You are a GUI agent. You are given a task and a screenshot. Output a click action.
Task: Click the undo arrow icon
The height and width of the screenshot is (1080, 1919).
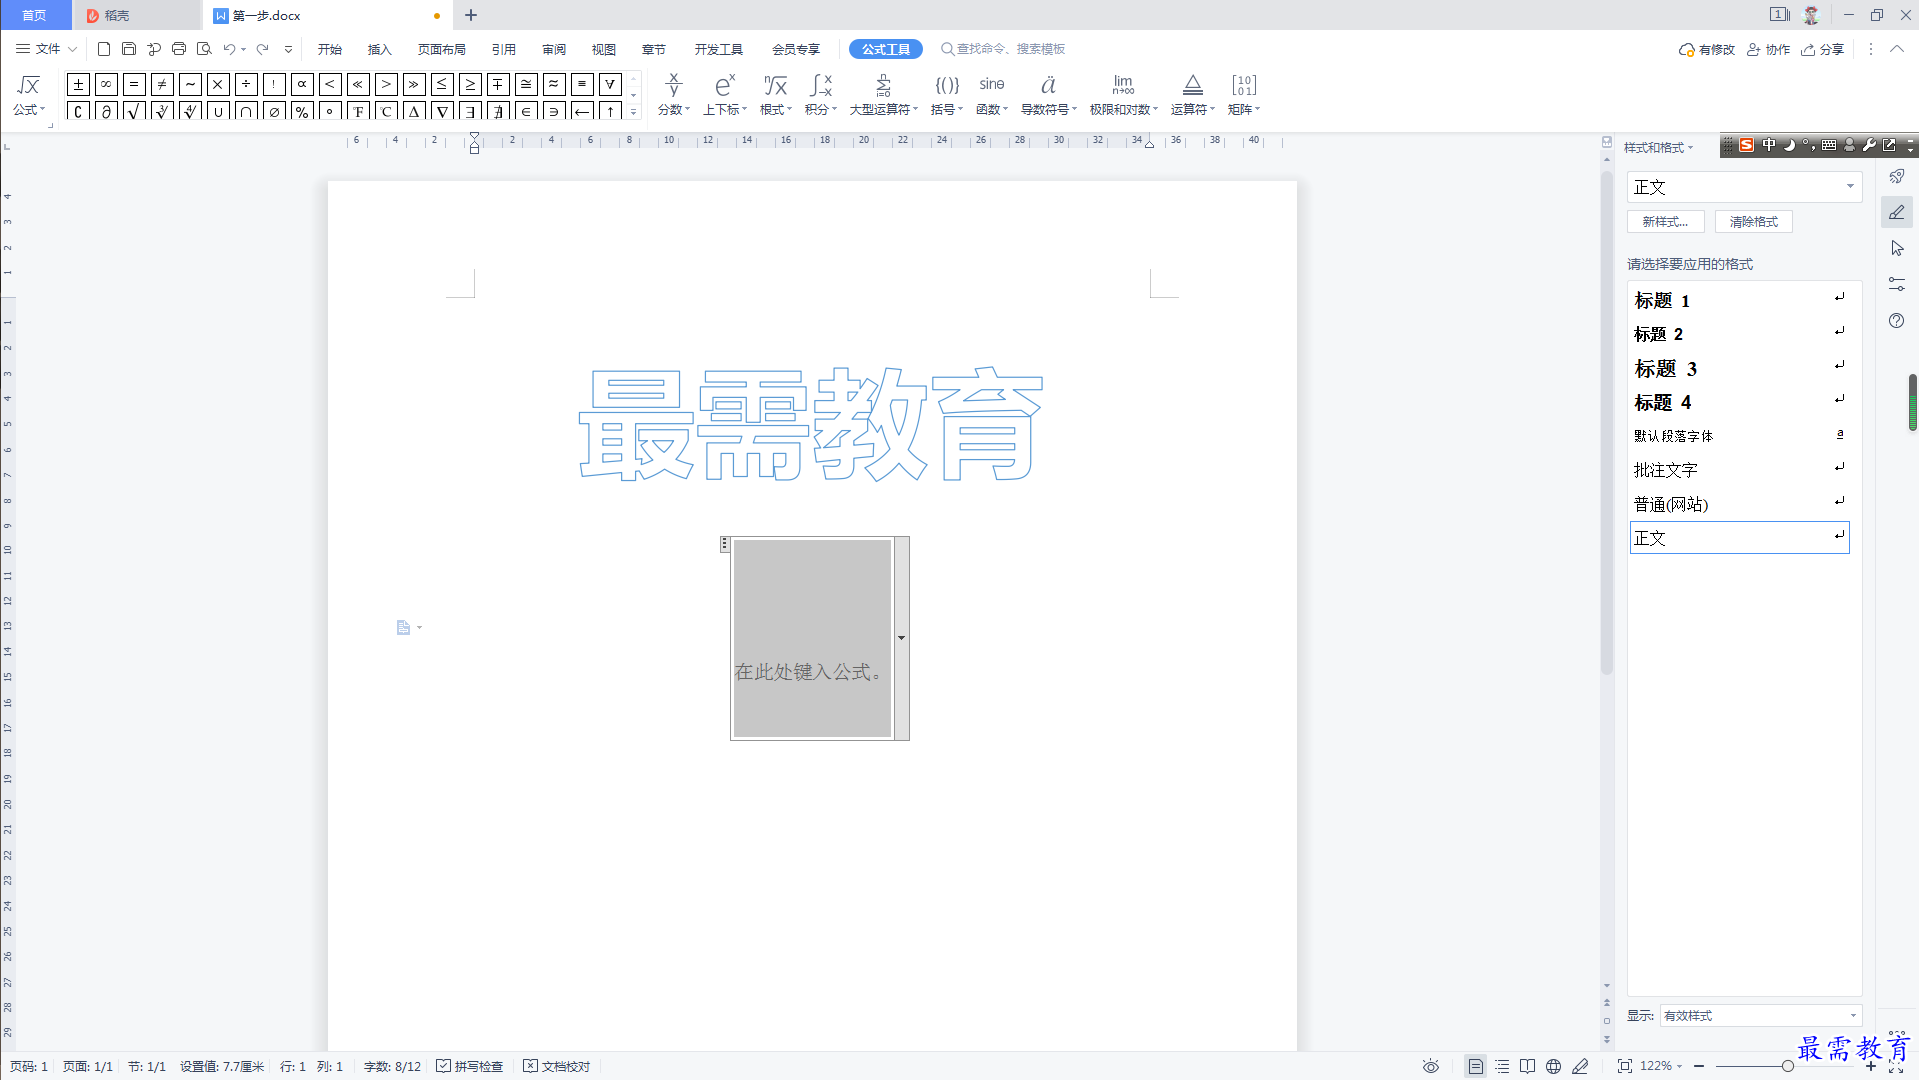229,49
